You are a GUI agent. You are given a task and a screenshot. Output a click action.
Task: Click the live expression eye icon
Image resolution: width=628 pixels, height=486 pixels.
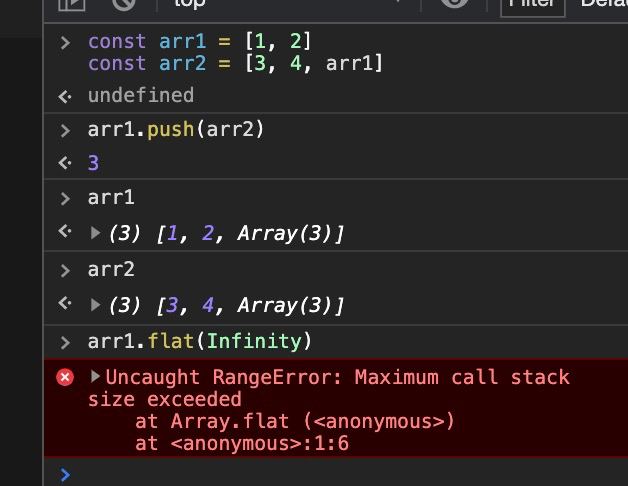454,3
